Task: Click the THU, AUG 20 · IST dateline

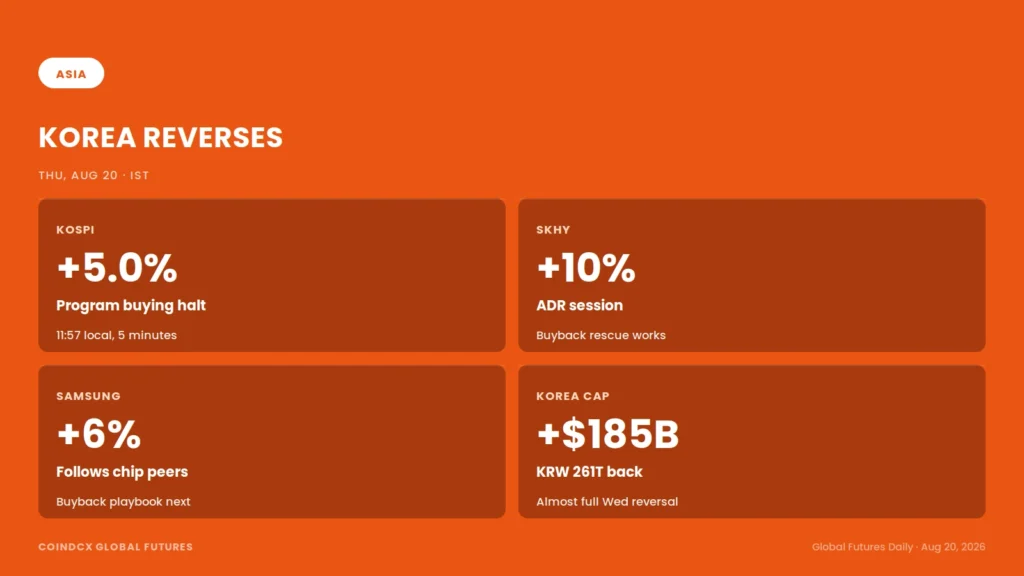Action: point(94,175)
